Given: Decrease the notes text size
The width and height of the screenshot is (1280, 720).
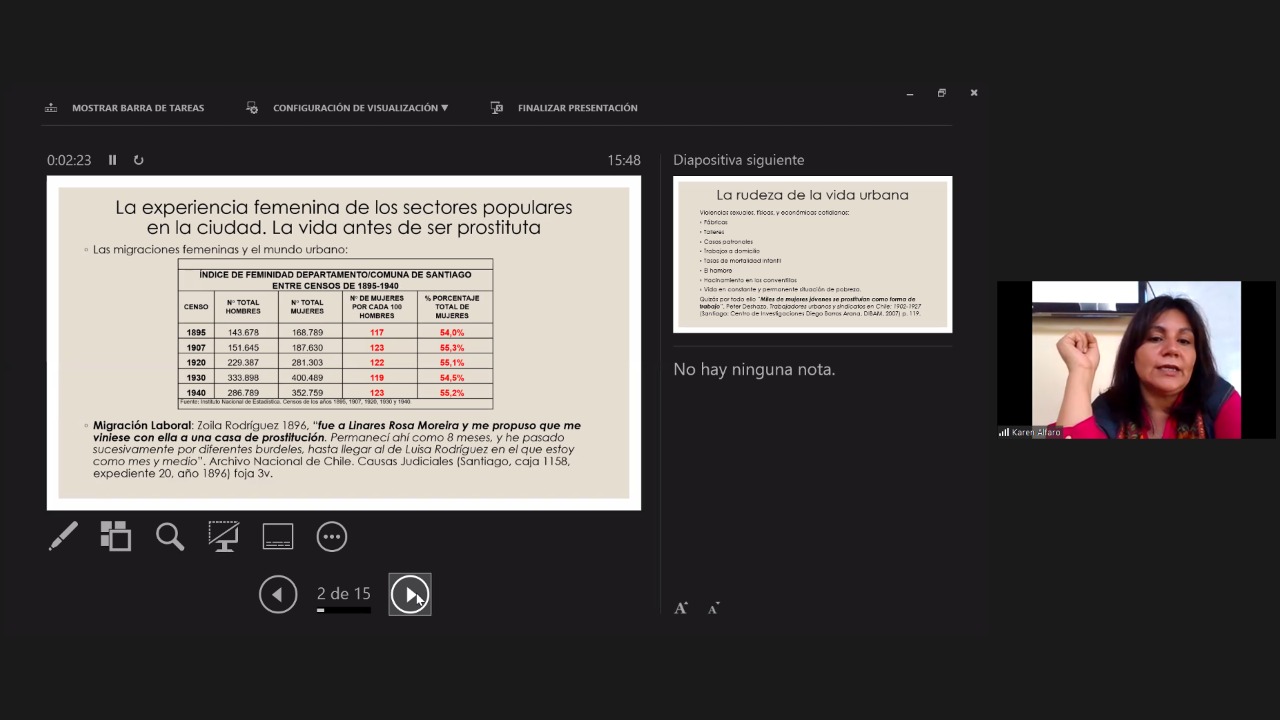Looking at the screenshot, I should tap(713, 608).
